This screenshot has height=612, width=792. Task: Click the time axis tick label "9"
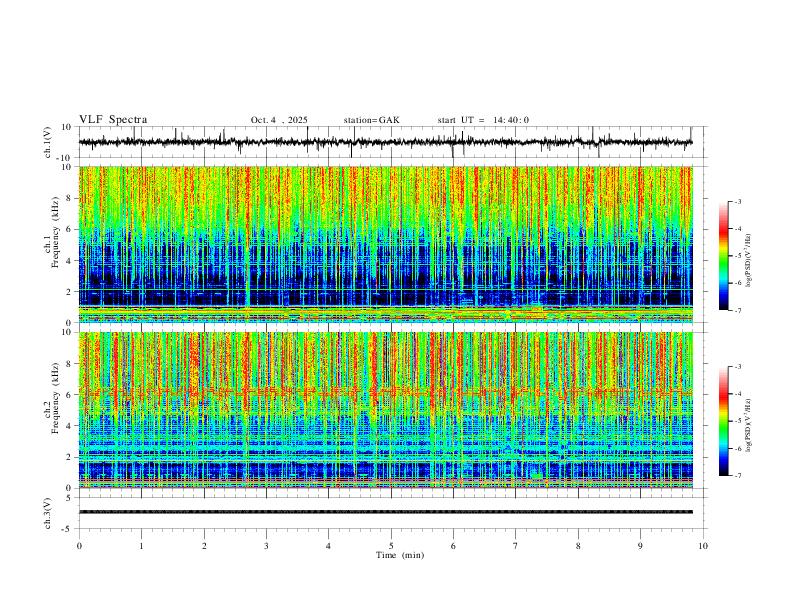point(640,546)
